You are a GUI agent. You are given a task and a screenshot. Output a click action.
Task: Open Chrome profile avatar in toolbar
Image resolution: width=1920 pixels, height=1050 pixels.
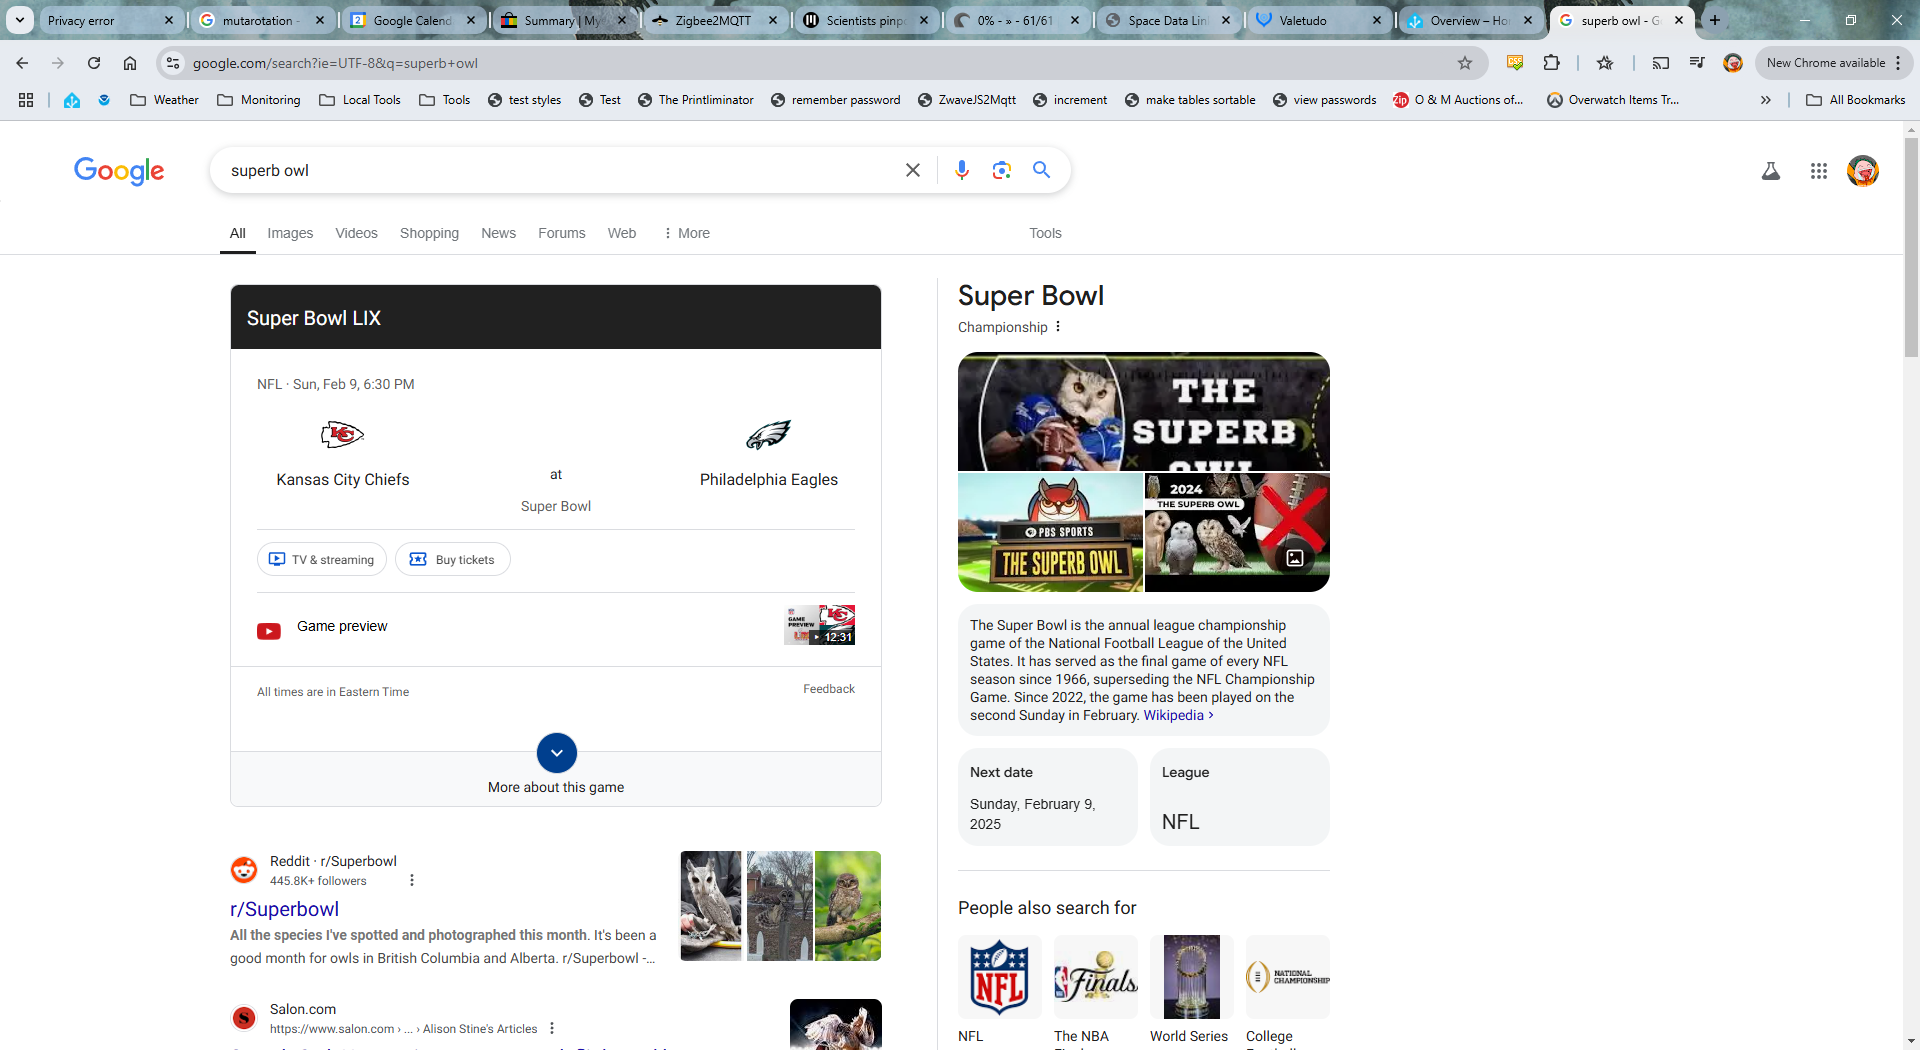1733,63
